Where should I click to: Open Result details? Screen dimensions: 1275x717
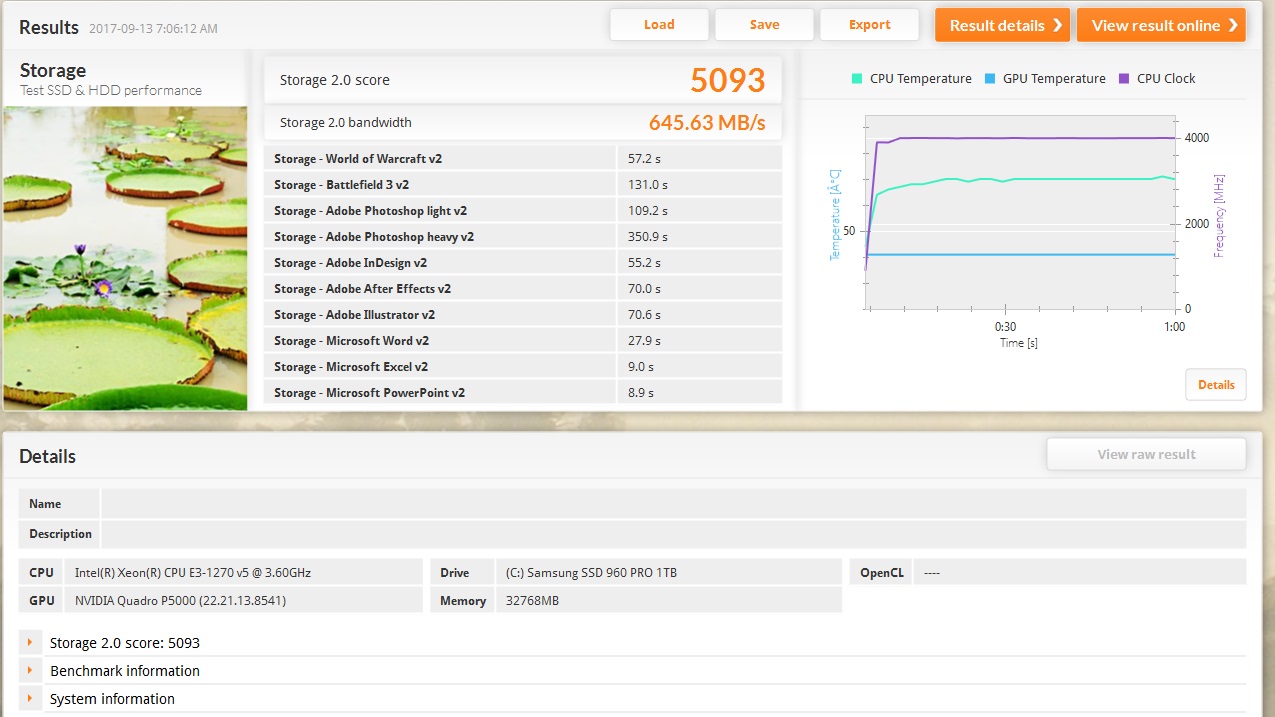point(1002,25)
